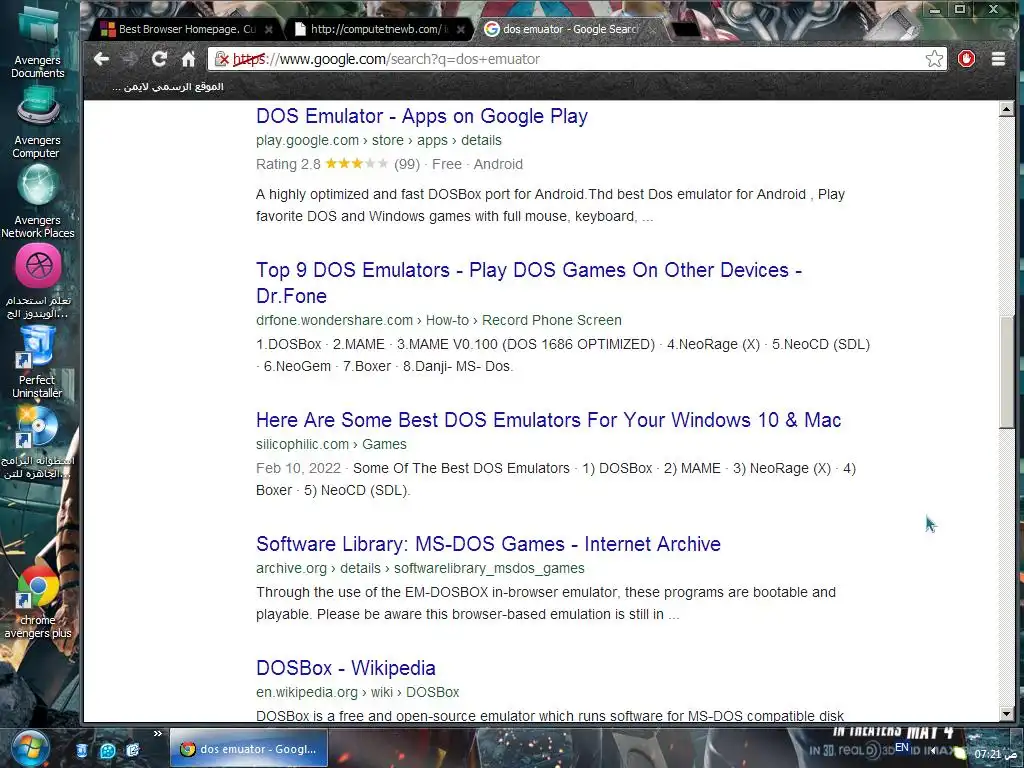Click the play.google.com breadcrumb text
This screenshot has width=1024, height=768.
click(x=379, y=140)
